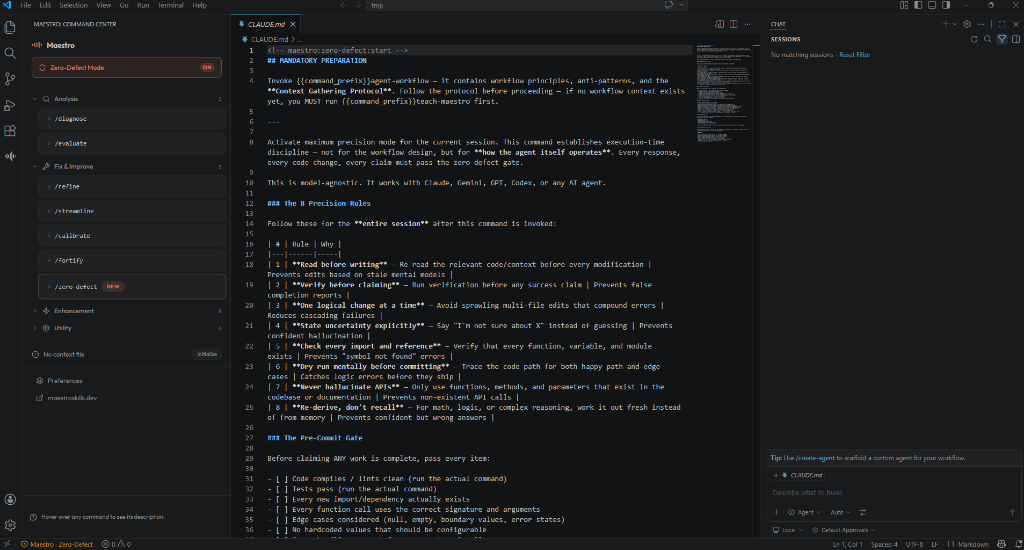Image resolution: width=1024 pixels, height=550 pixels.
Task: Open the Explorer view in the activity bar
Action: pos(10,27)
